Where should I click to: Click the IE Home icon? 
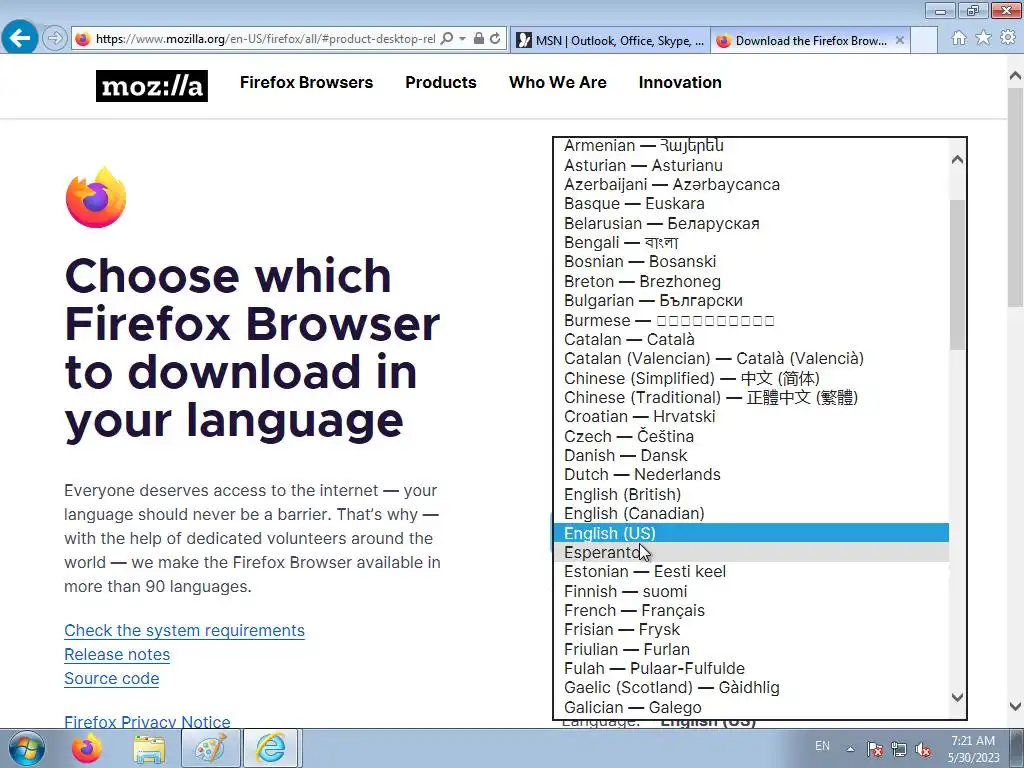click(x=959, y=38)
